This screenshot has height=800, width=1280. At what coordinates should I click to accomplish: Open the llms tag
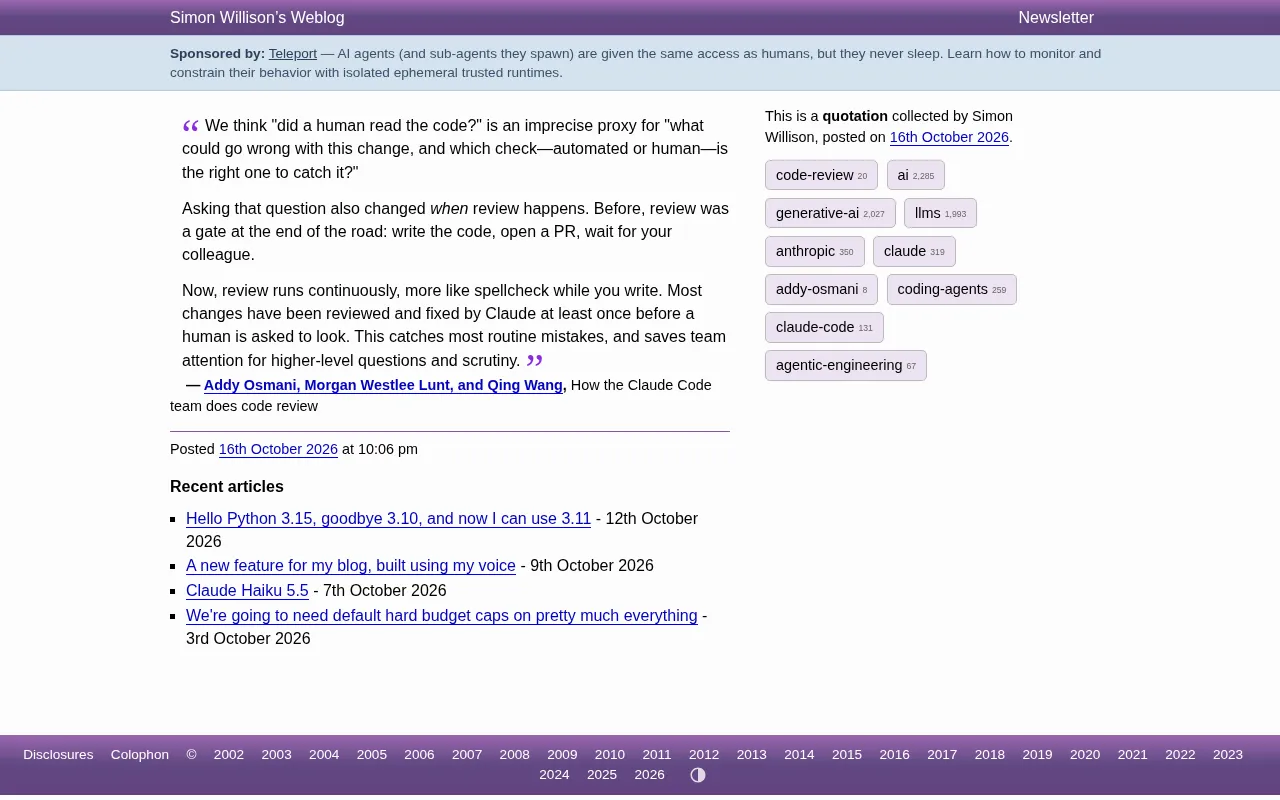pyautogui.click(x=940, y=213)
